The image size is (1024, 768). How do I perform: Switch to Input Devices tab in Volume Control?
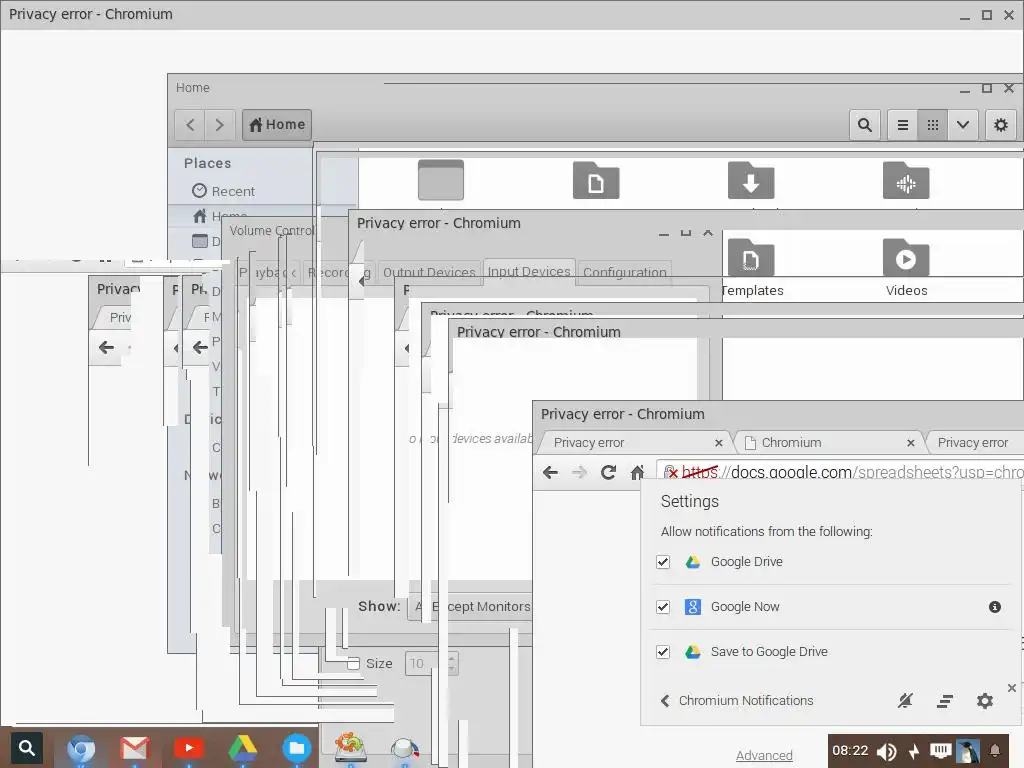[x=529, y=272]
